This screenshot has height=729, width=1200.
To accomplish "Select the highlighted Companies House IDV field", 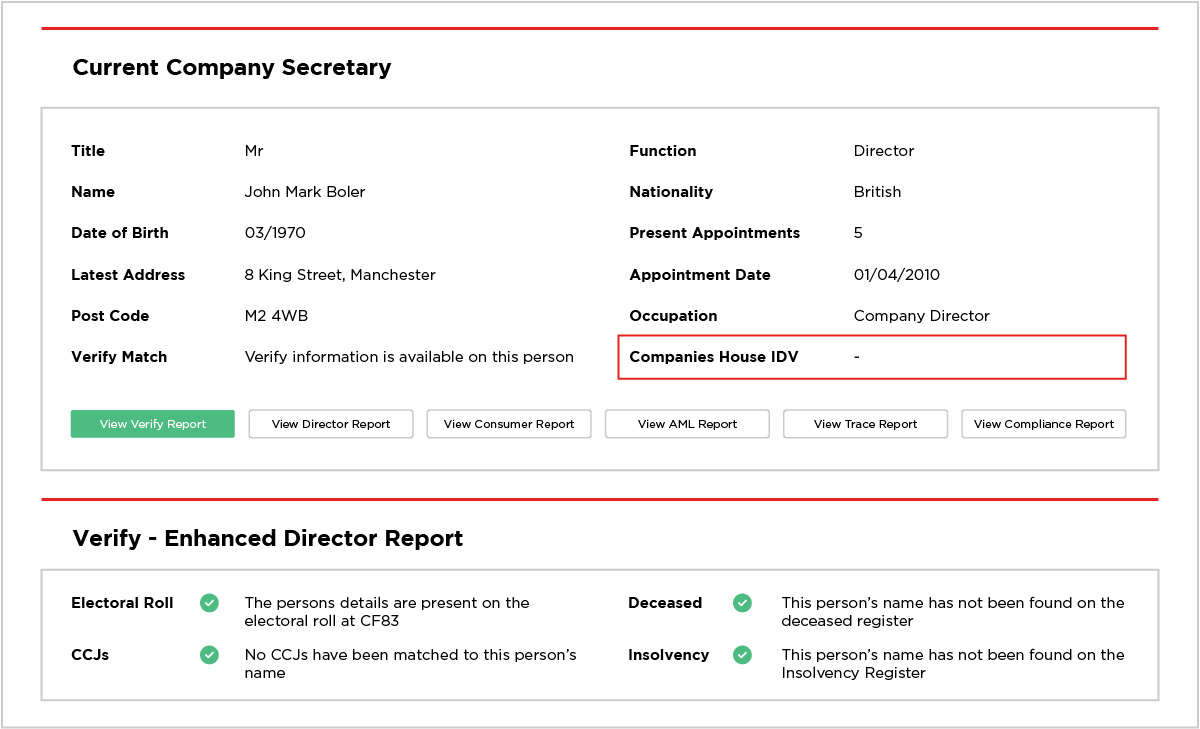I will click(x=872, y=357).
